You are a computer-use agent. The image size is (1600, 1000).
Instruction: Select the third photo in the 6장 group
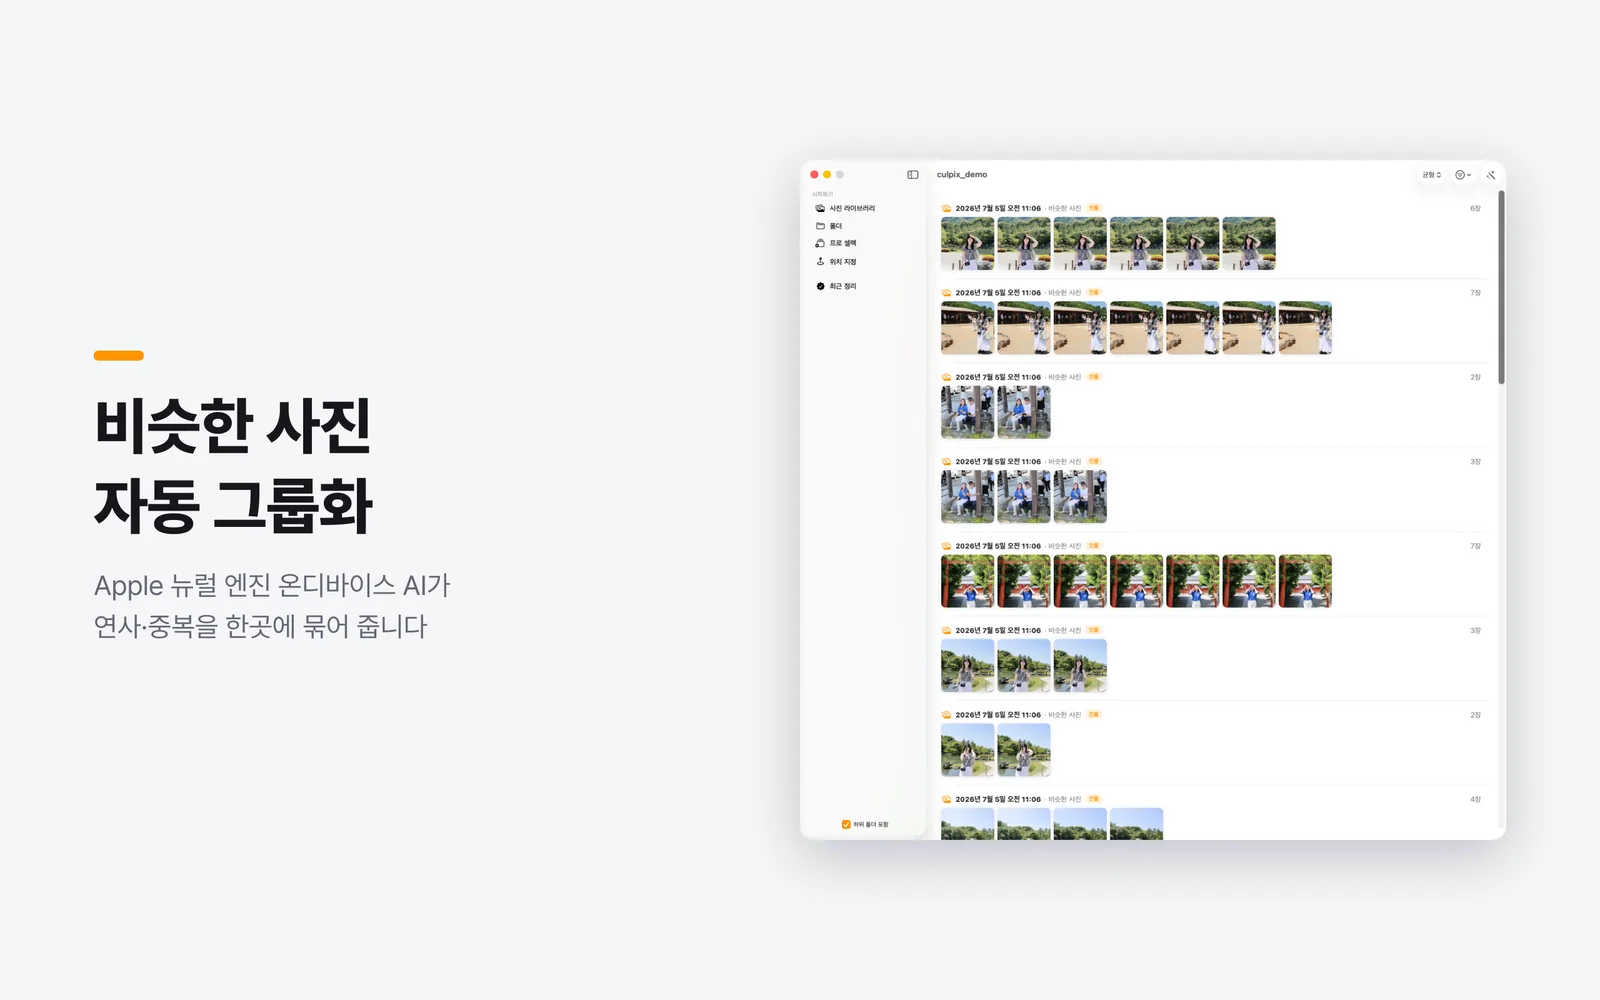click(1080, 244)
